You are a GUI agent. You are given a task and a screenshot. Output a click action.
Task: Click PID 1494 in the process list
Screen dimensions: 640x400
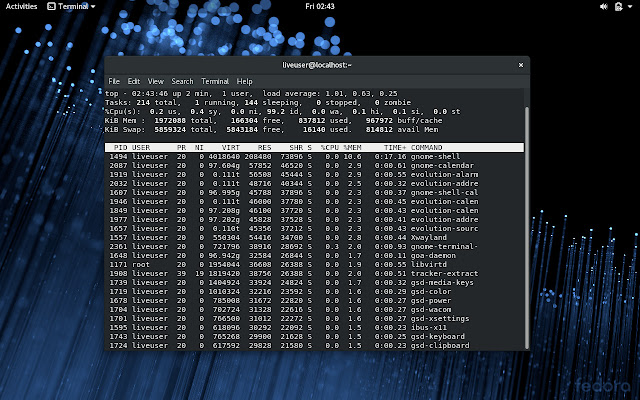(x=118, y=156)
